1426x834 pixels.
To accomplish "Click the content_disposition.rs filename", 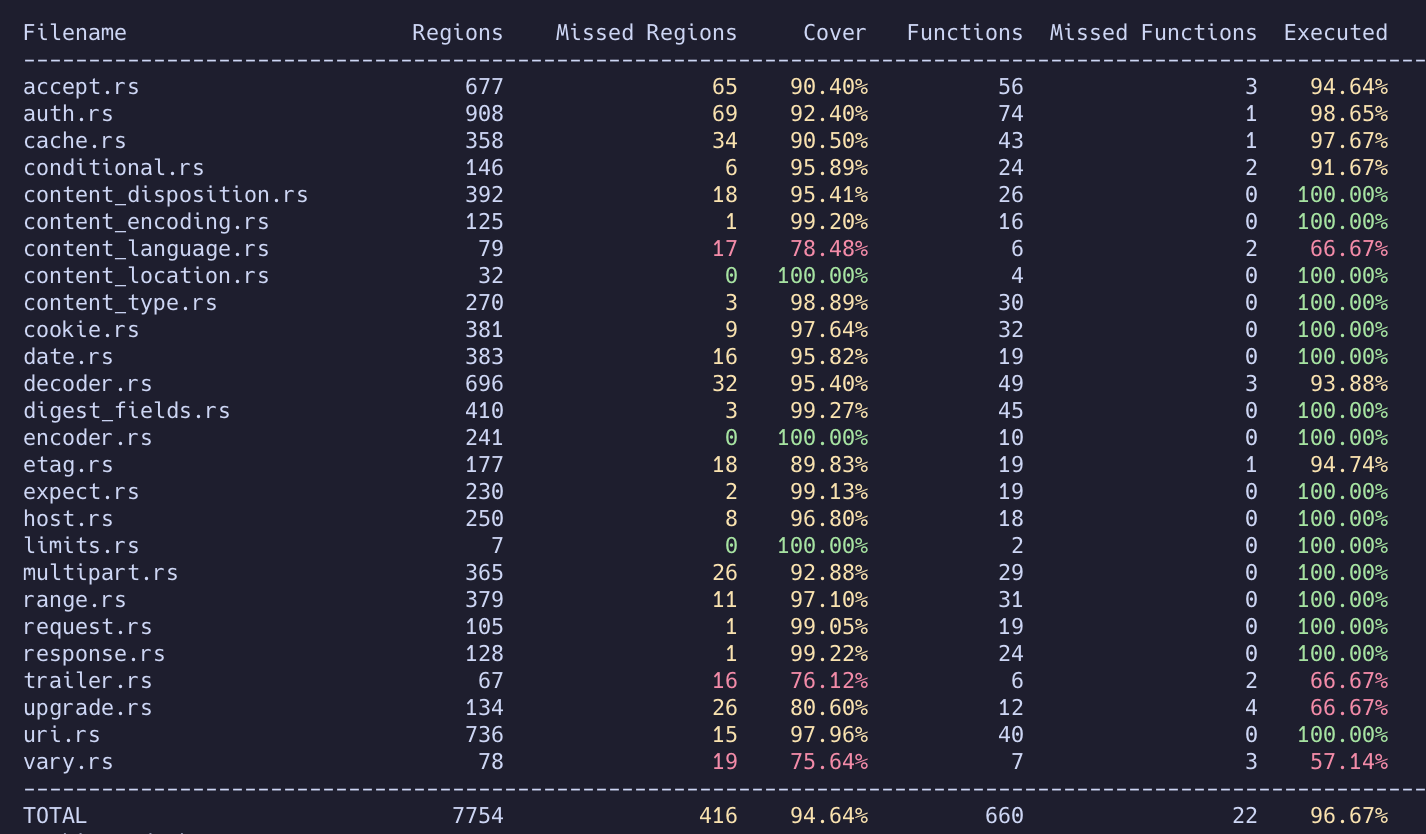I will (166, 195).
